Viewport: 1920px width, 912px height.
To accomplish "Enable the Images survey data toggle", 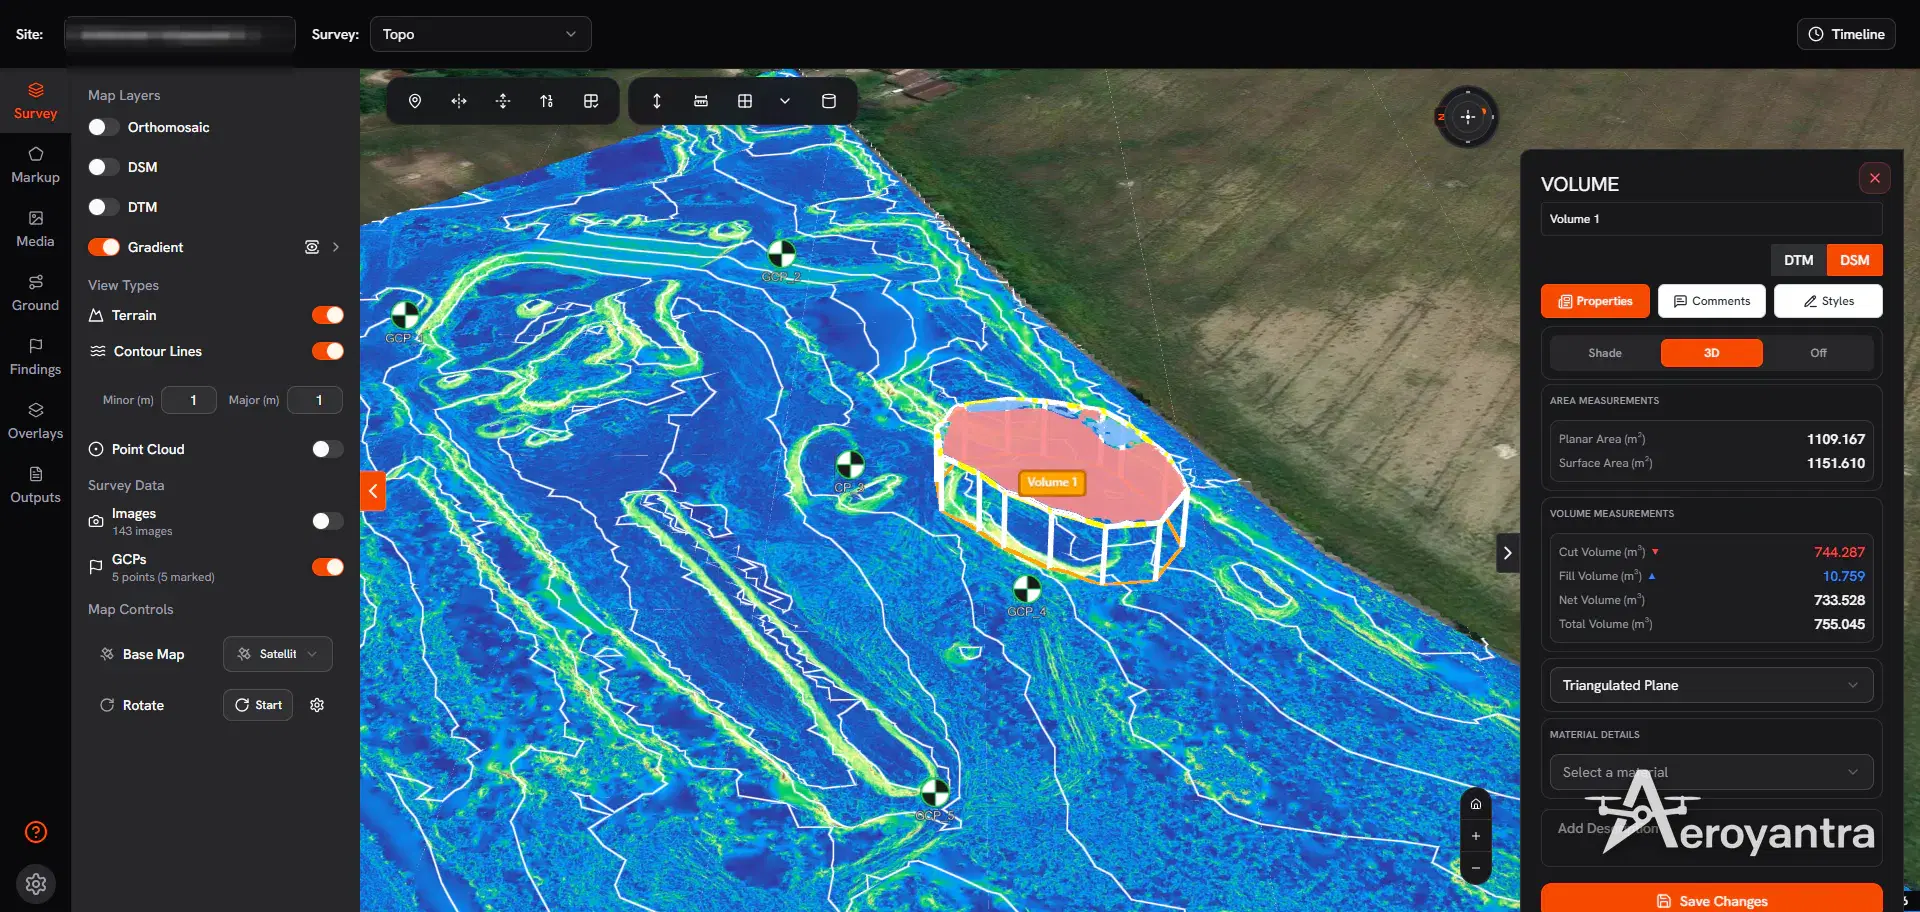I will click(x=328, y=521).
